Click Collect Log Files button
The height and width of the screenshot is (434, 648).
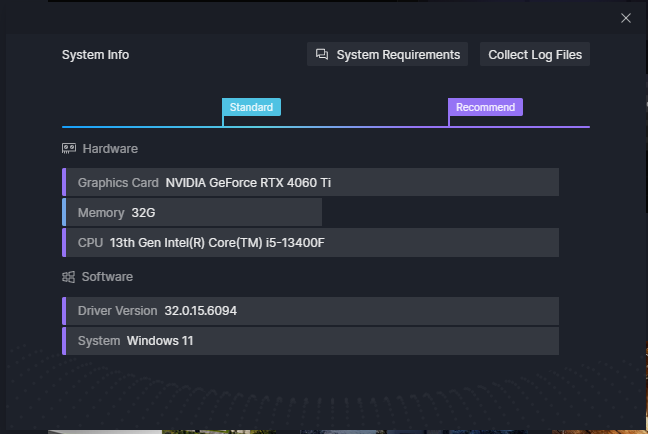click(535, 54)
